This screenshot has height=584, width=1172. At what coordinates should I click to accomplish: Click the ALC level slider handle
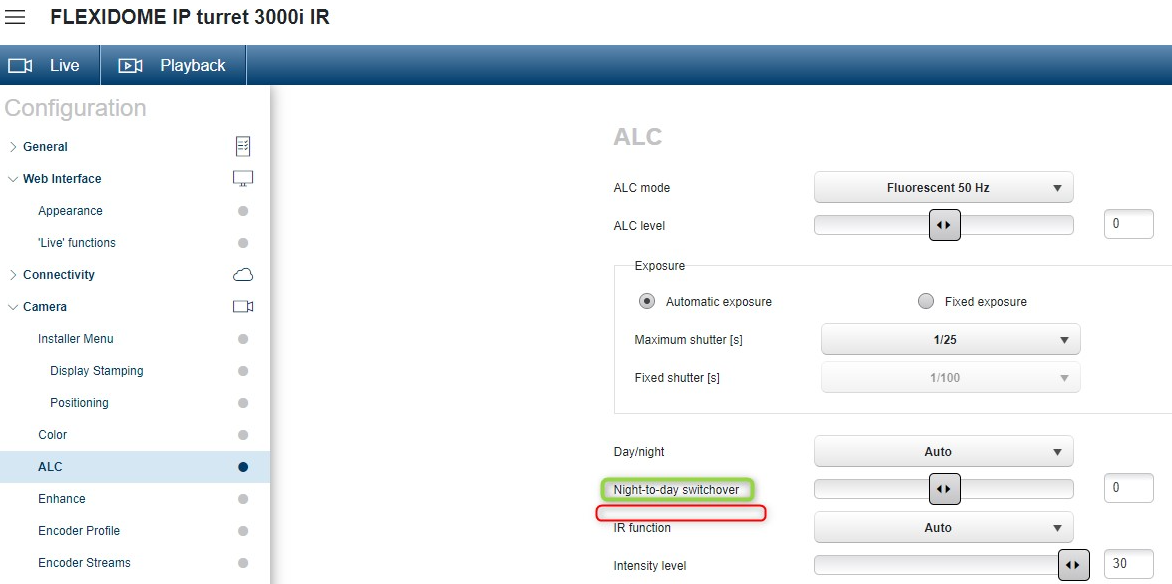click(944, 225)
